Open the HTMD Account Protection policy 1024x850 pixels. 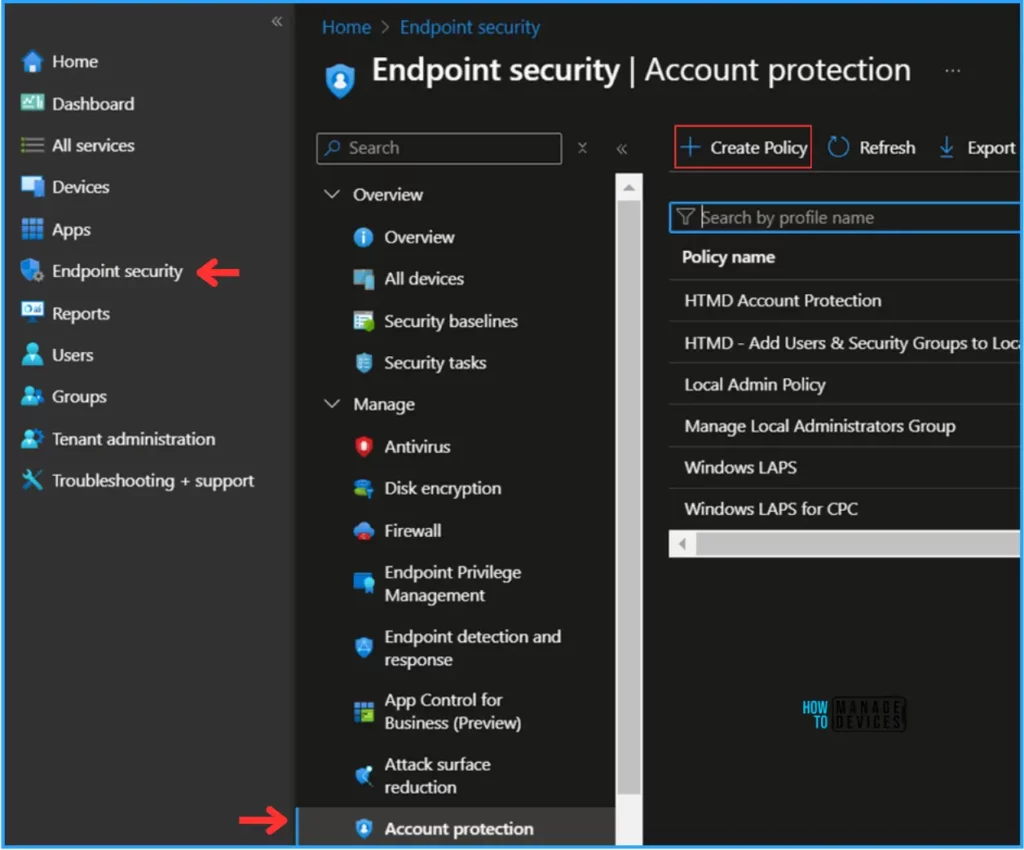(782, 300)
